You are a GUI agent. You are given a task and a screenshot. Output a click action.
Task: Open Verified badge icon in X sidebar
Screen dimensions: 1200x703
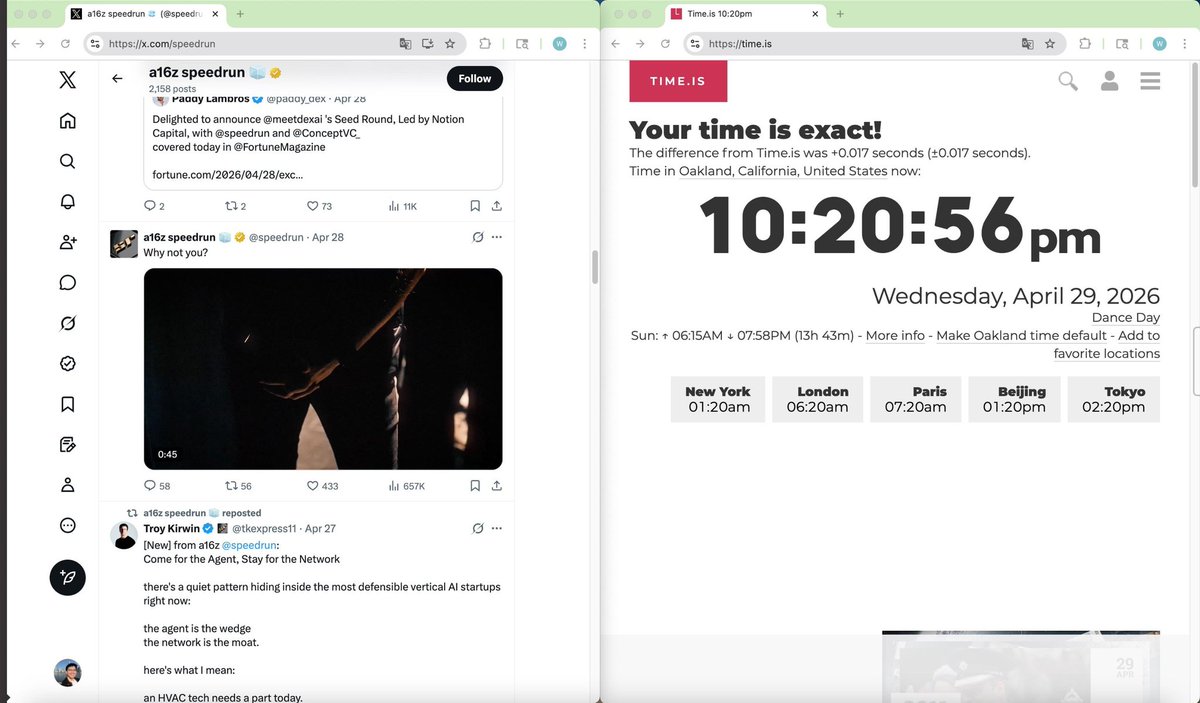tap(67, 364)
